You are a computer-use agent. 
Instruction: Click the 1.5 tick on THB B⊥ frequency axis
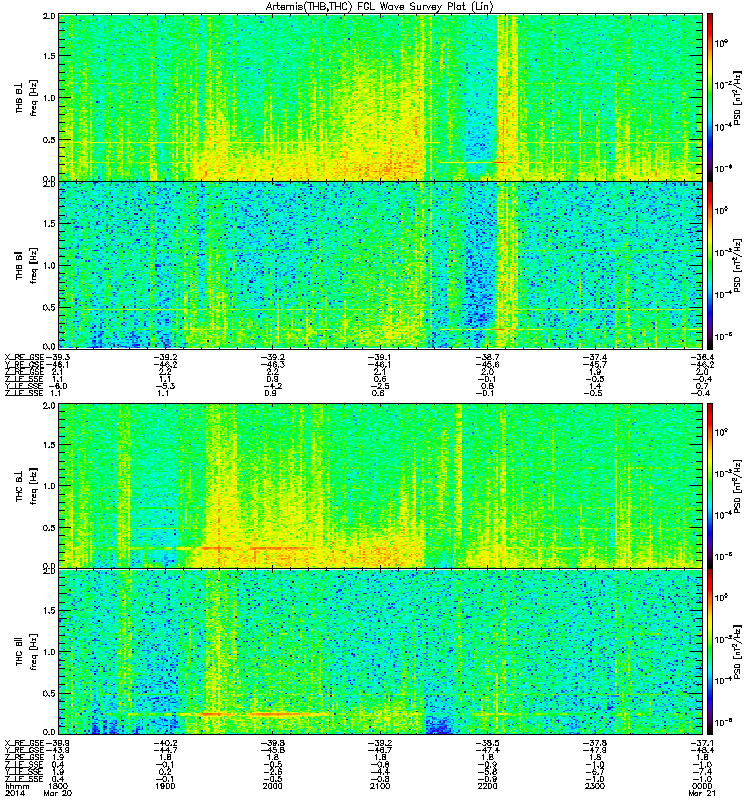tap(49, 56)
